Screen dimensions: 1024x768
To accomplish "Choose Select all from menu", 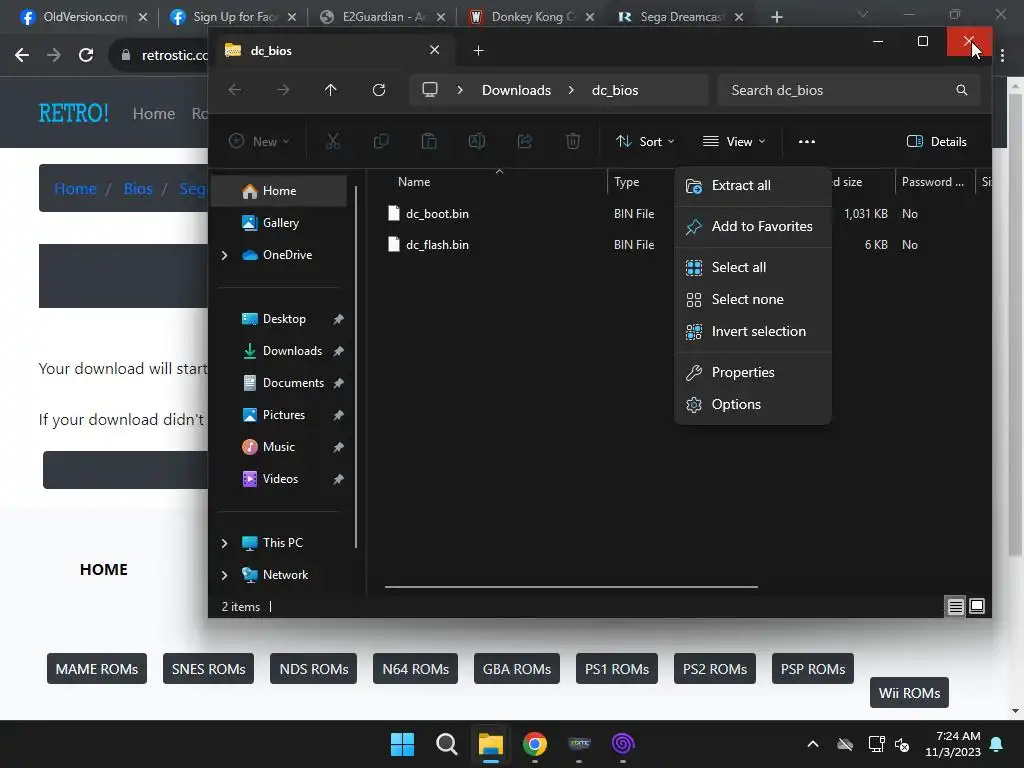I will (x=753, y=267).
